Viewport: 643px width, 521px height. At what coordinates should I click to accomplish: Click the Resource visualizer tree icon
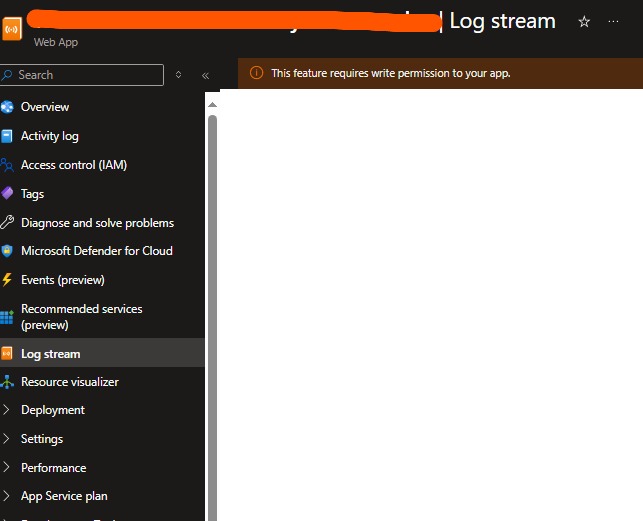7,382
